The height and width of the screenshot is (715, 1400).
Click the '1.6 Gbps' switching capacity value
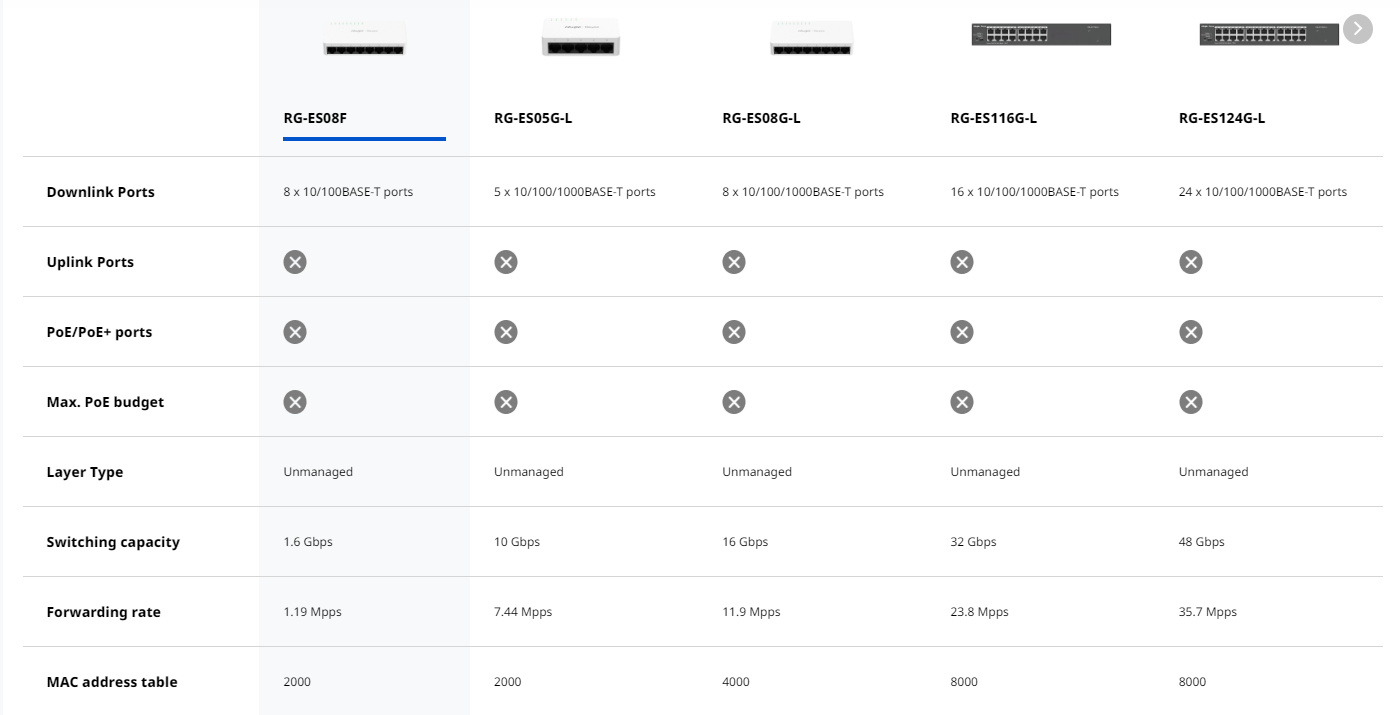pos(308,542)
